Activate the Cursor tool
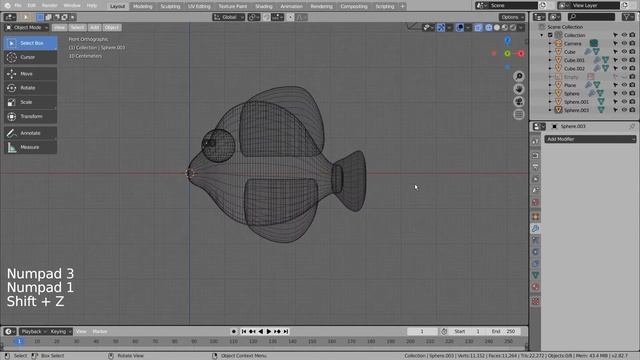Viewport: 640px width, 360px height. click(x=31, y=57)
